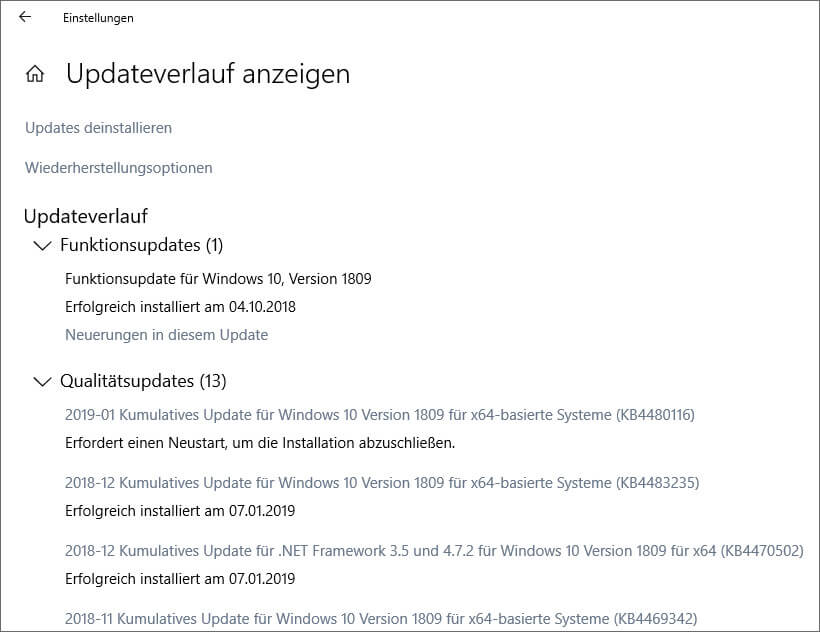
Task: Open update KB4480116 details
Action: (381, 414)
